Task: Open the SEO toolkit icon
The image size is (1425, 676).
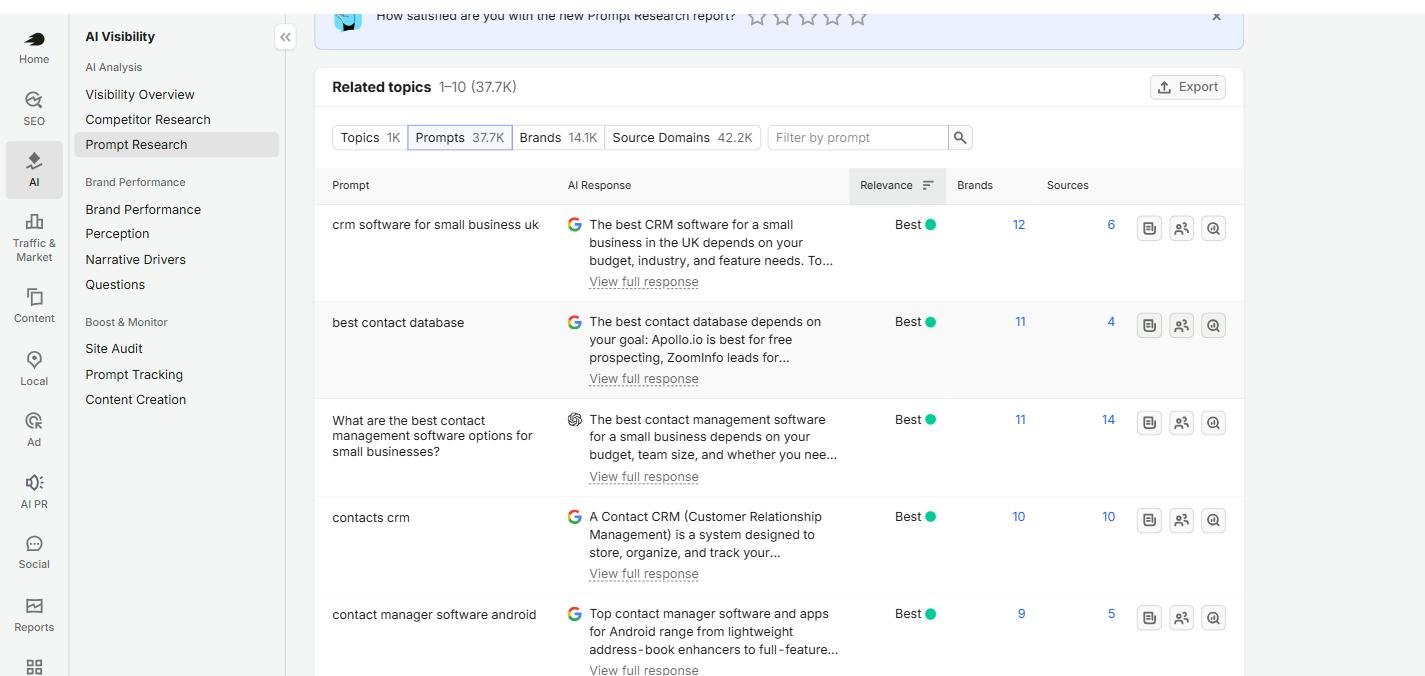Action: [34, 109]
